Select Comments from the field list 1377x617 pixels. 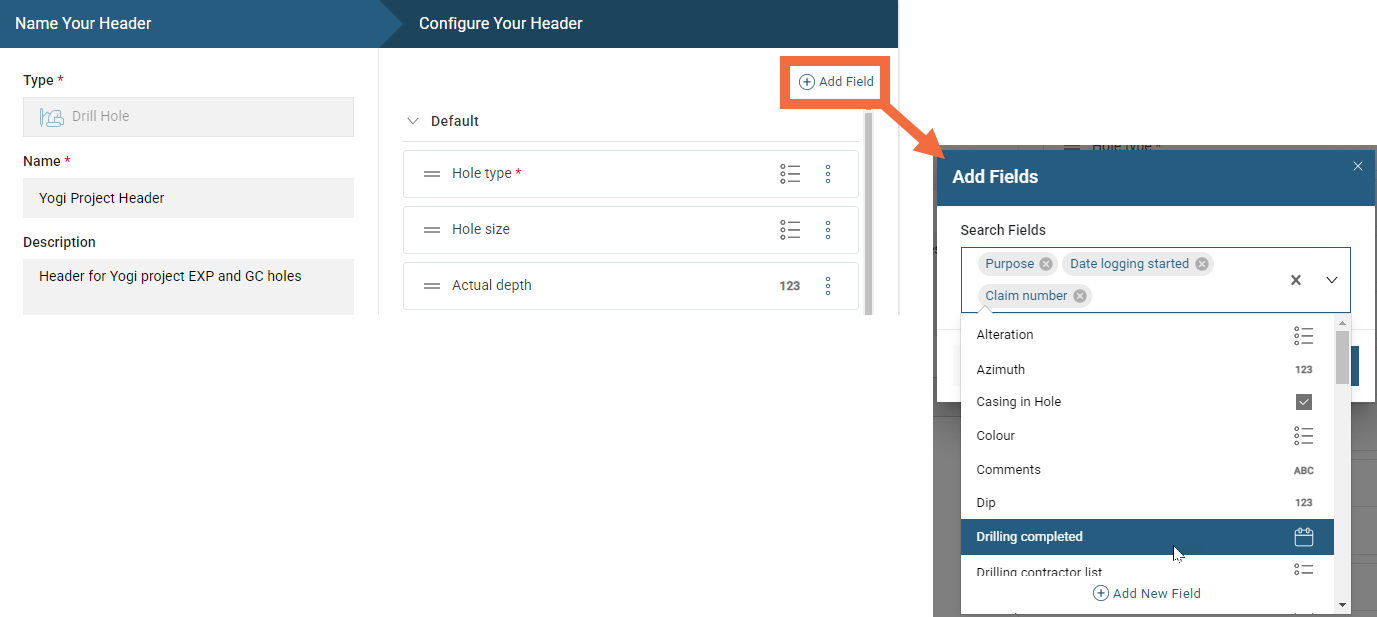pyautogui.click(x=1147, y=470)
